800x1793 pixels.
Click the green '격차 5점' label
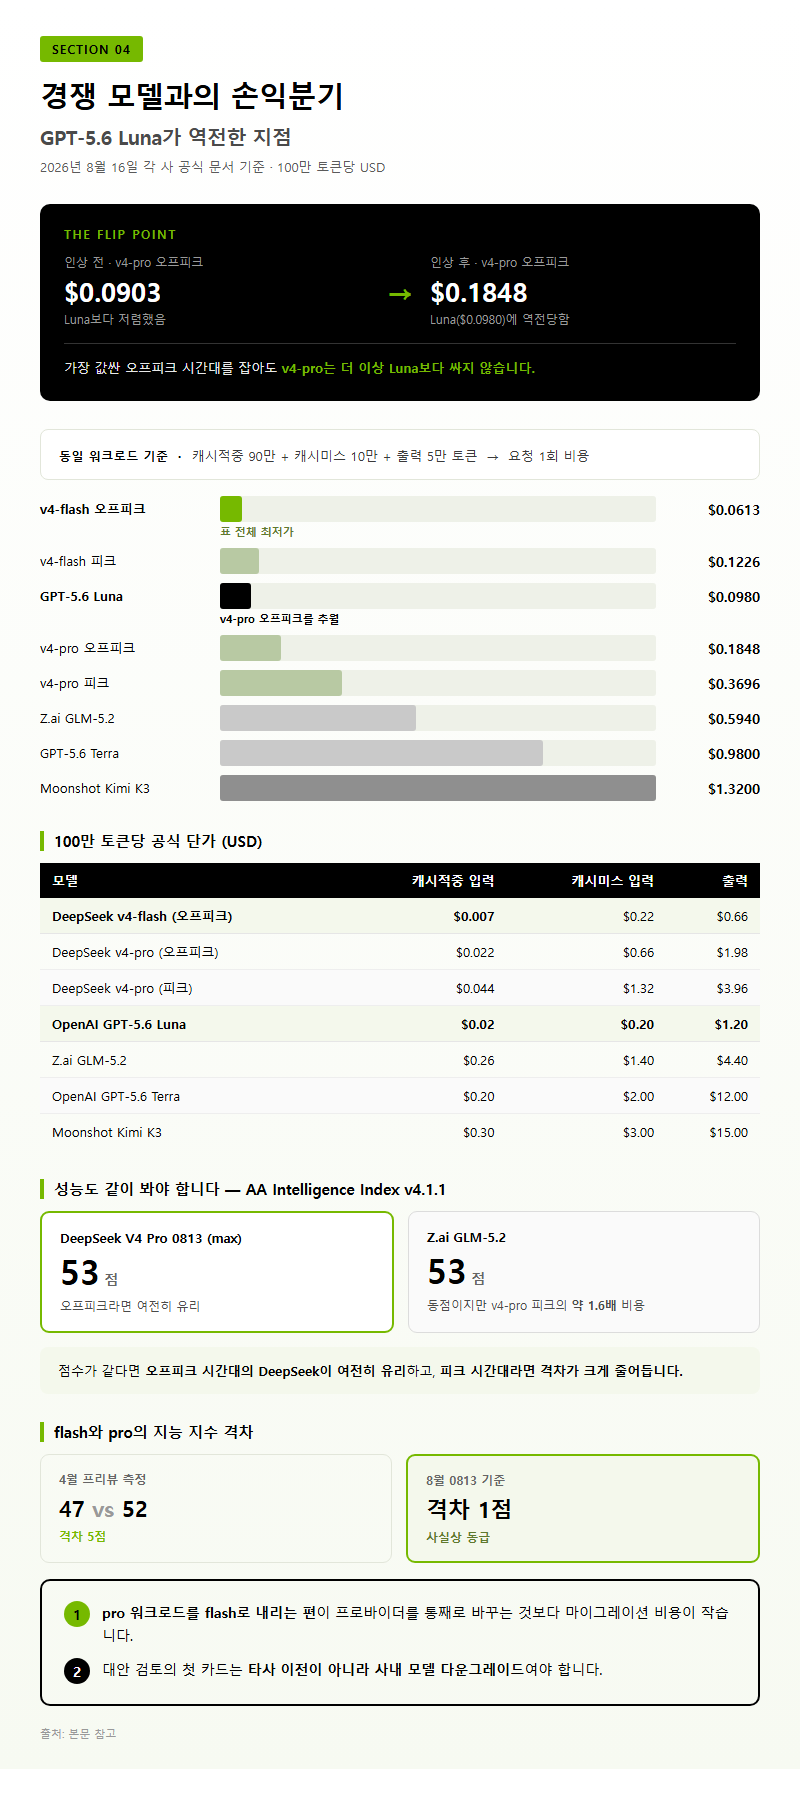tap(82, 1536)
